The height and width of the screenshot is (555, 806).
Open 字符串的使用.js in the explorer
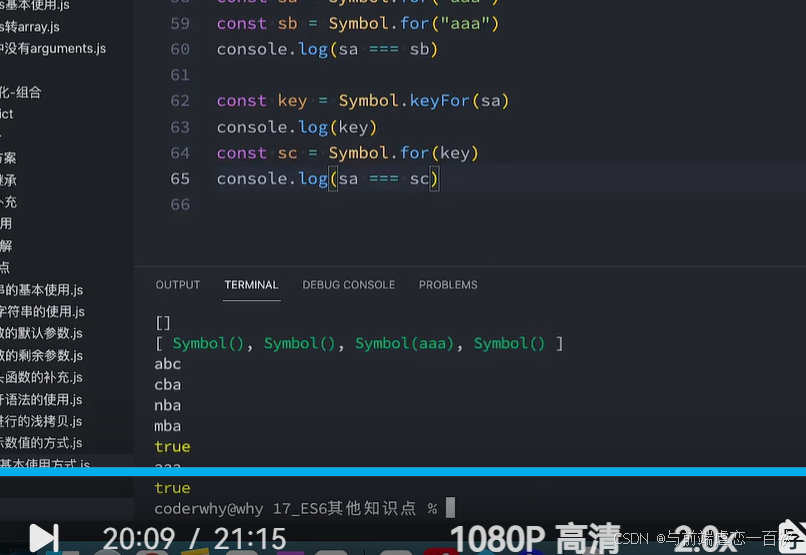[x=43, y=311]
